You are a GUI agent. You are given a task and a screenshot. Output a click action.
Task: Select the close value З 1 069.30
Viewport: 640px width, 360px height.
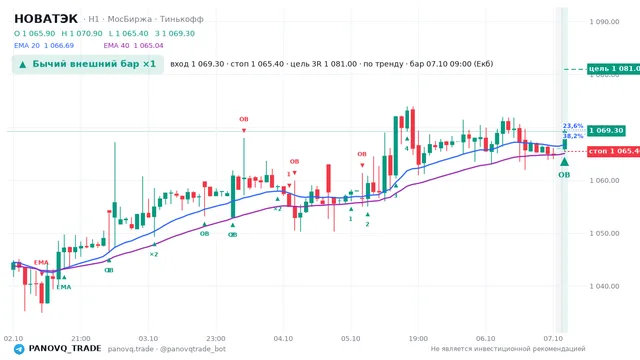click(175, 33)
